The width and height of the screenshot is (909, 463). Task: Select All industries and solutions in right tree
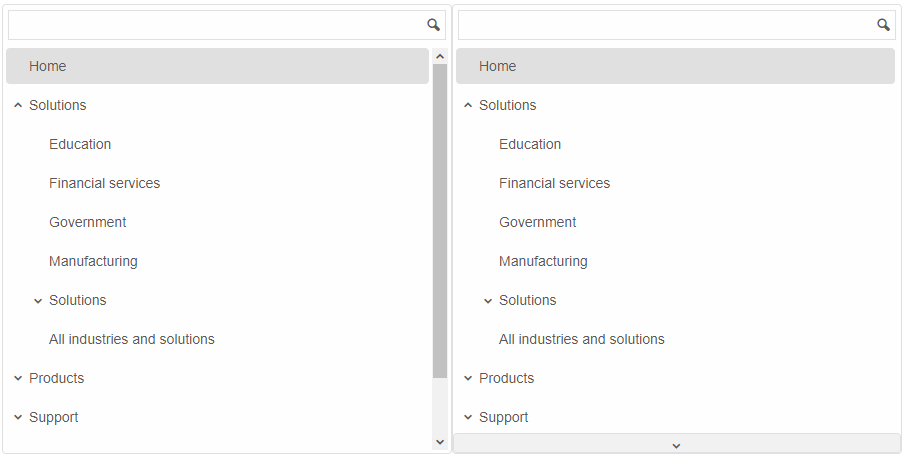581,339
